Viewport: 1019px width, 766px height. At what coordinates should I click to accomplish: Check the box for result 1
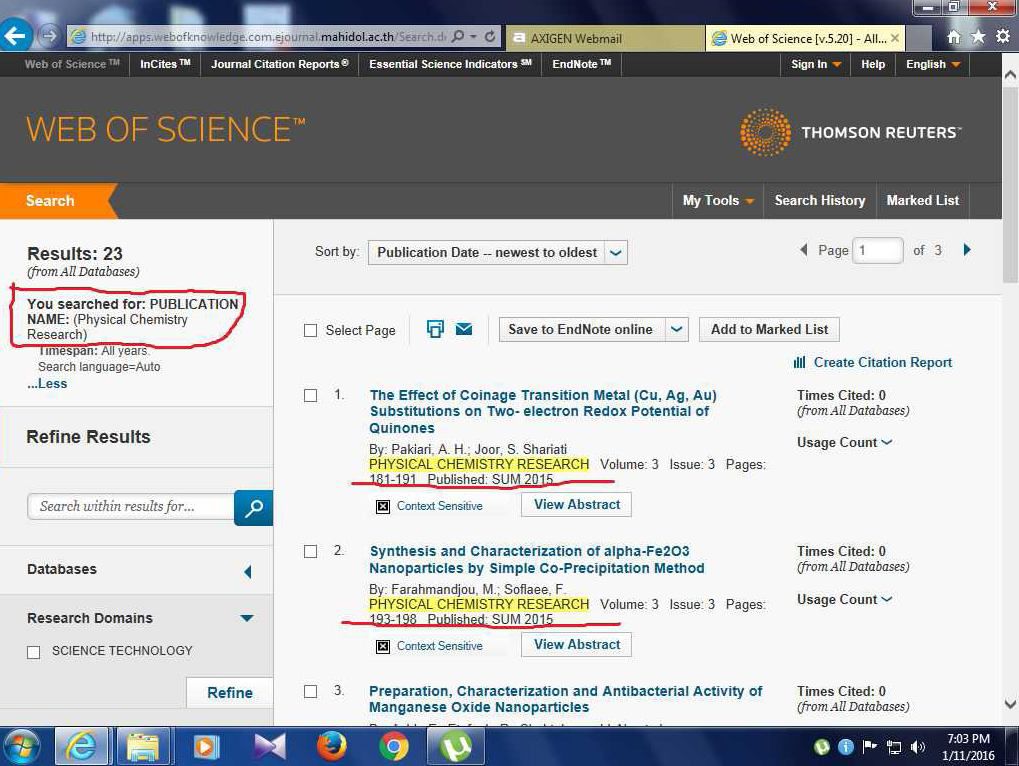point(311,396)
